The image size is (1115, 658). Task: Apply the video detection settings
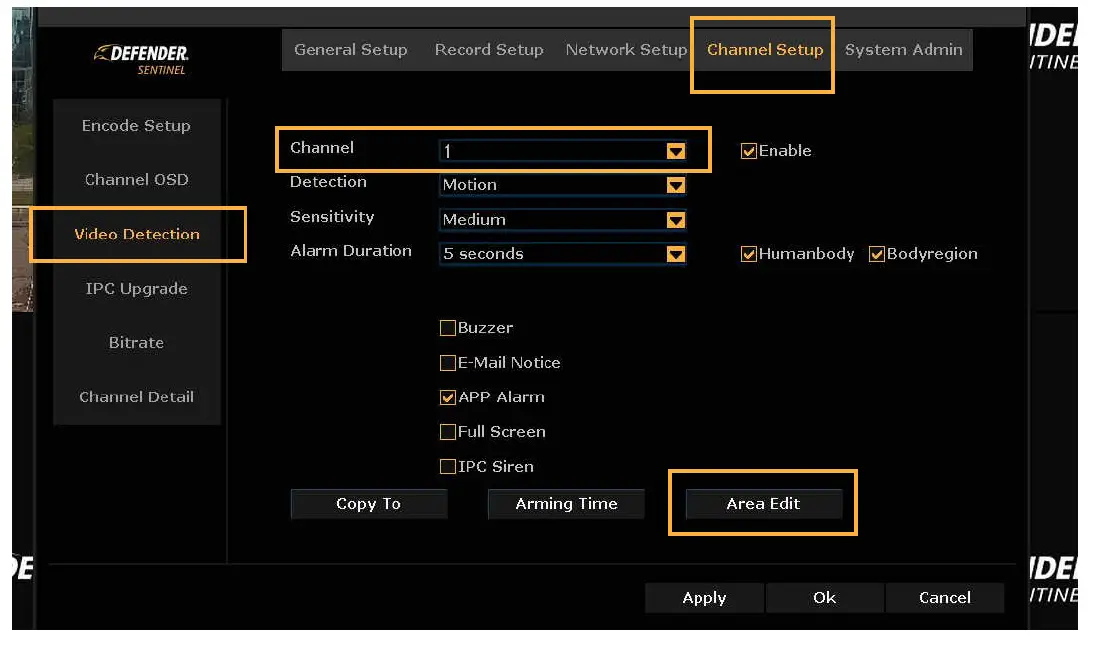point(705,598)
